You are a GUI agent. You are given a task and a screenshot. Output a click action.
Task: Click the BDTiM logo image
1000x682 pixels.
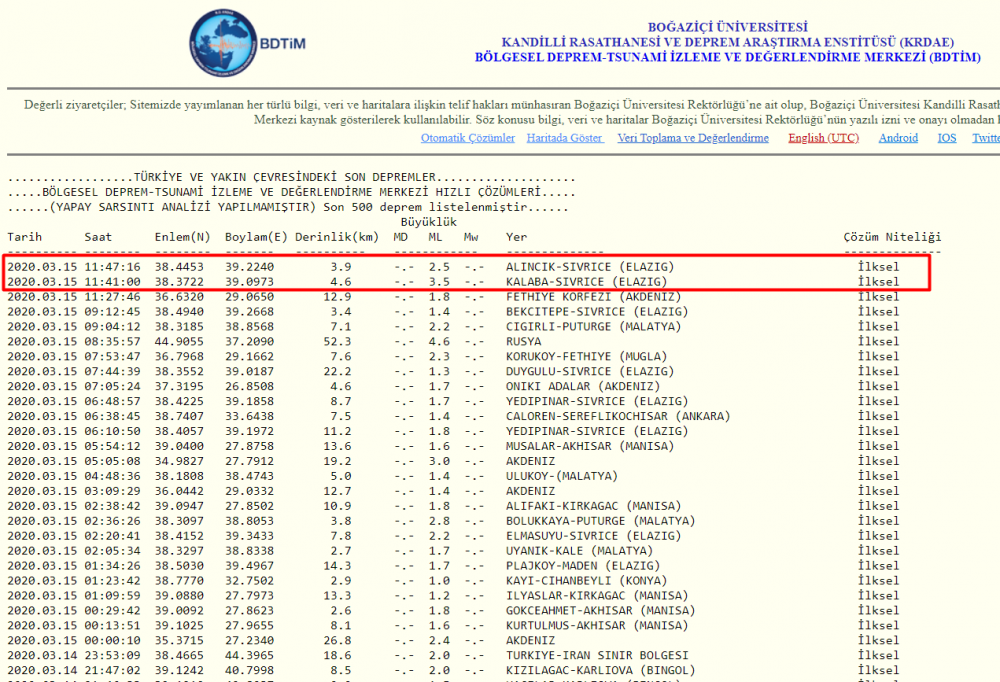pyautogui.click(x=236, y=45)
